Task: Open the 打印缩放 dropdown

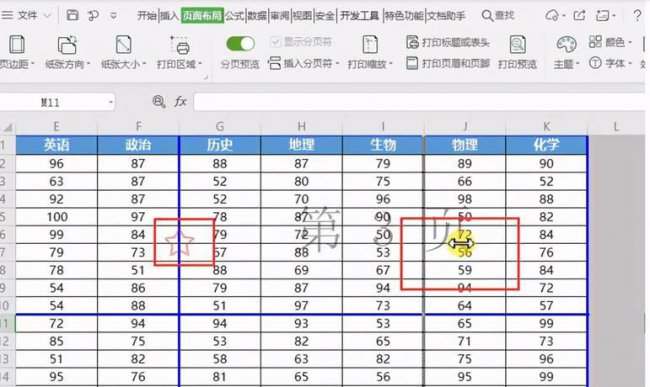Action: 370,52
